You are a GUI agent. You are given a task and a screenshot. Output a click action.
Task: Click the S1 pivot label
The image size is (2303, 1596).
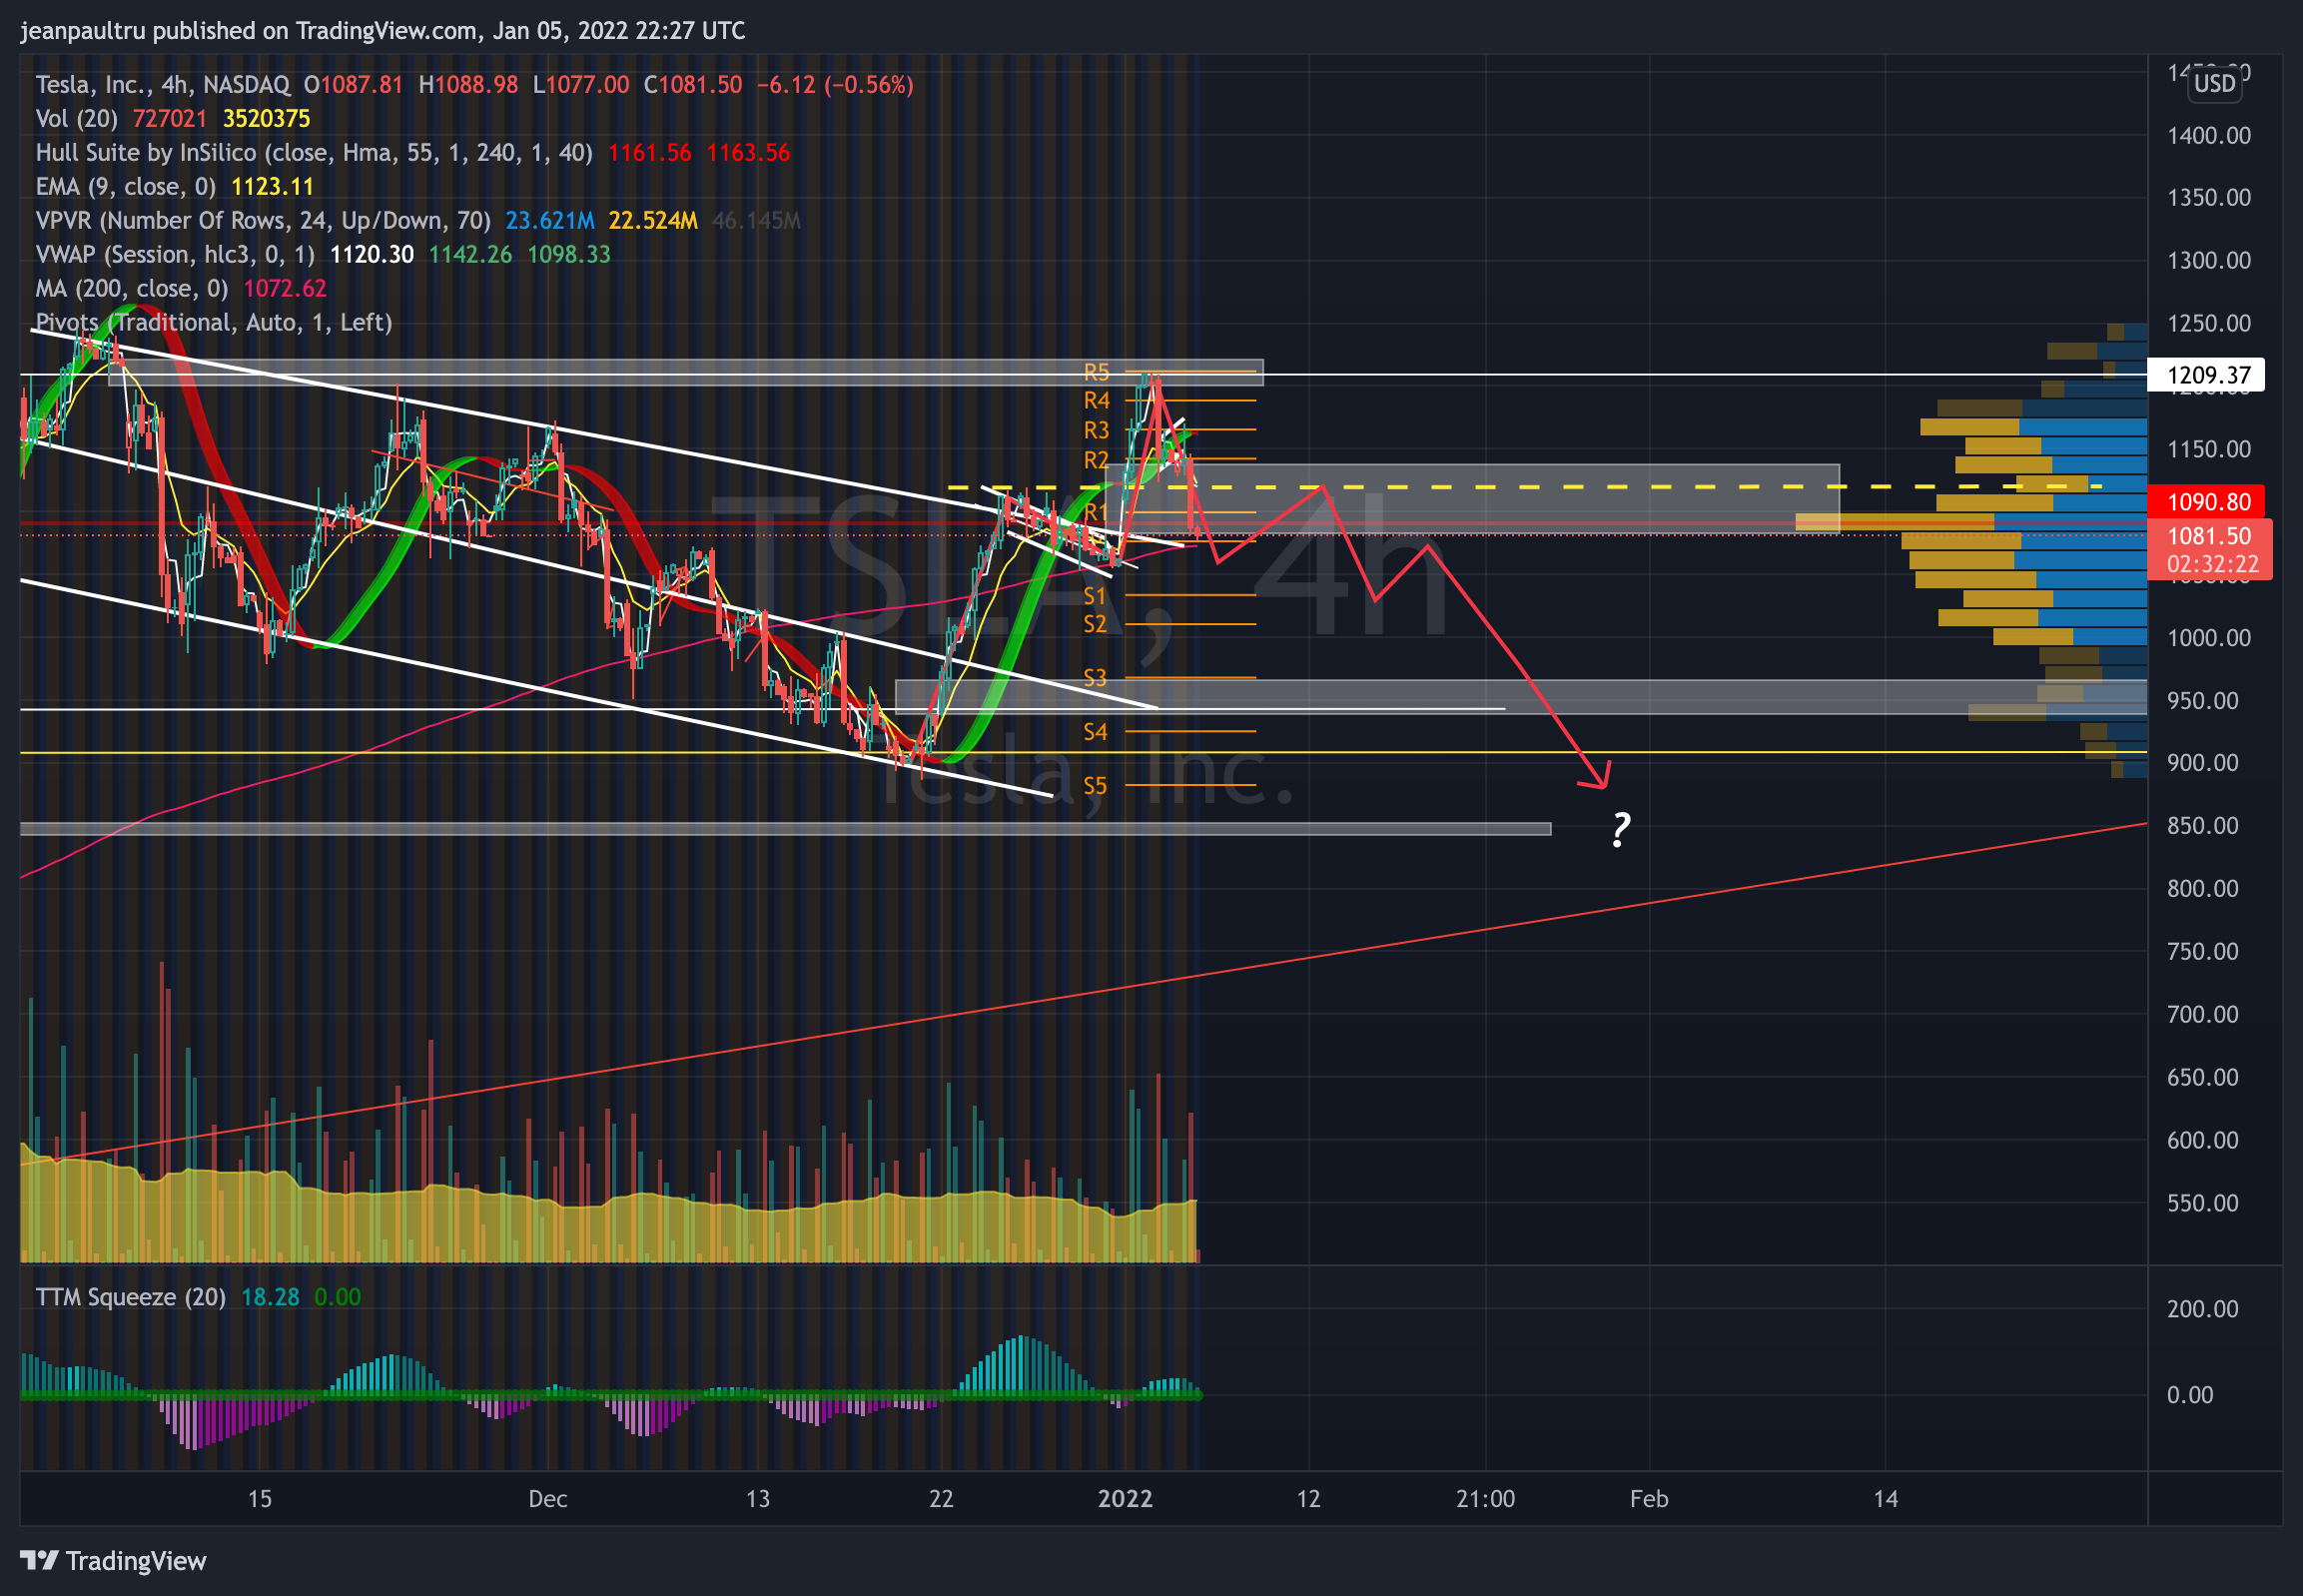(1095, 597)
